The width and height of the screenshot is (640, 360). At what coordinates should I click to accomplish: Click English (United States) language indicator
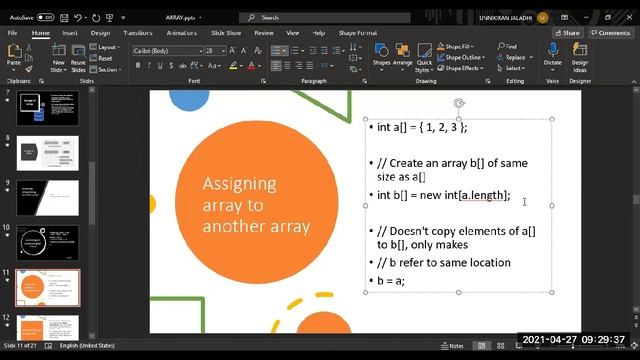click(87, 346)
